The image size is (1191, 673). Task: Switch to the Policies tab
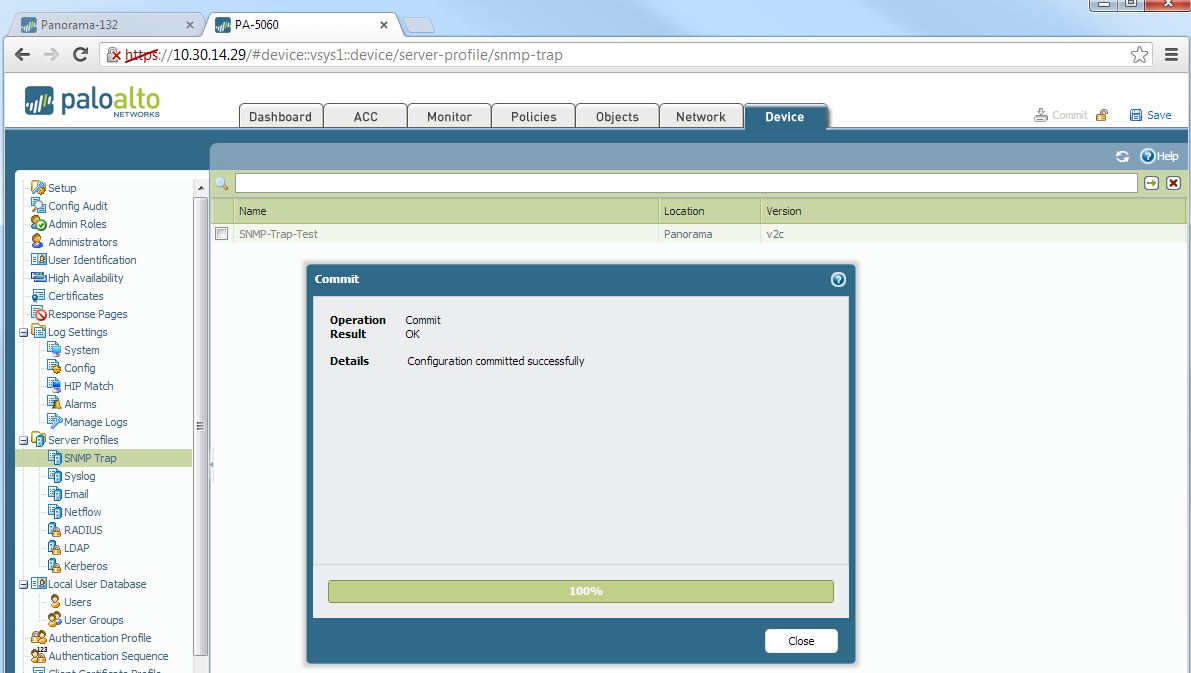(533, 116)
